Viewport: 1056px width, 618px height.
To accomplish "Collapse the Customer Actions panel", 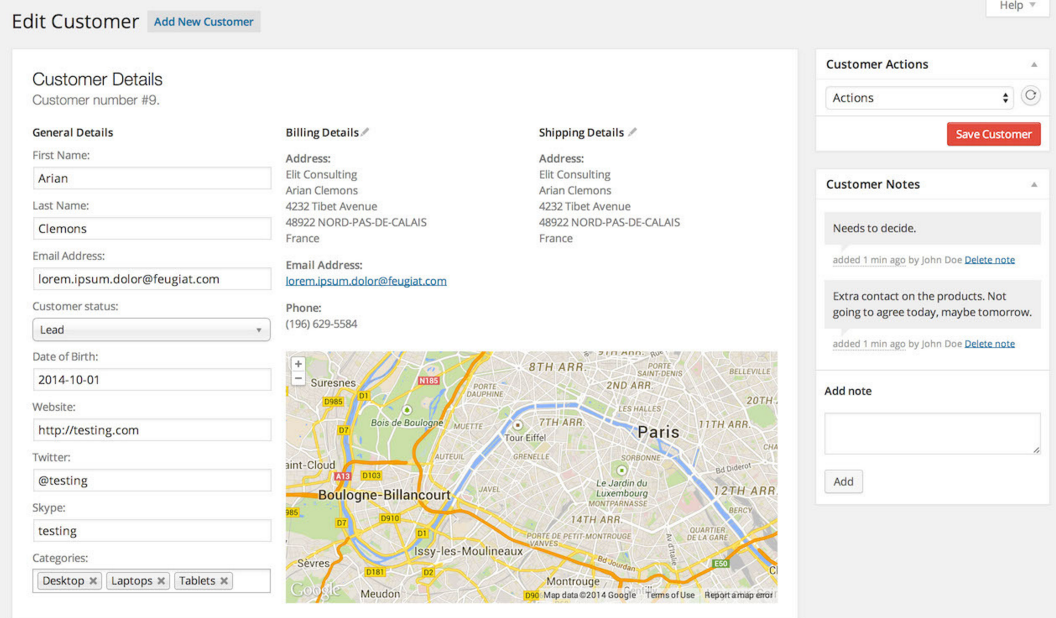I will tap(1034, 64).
